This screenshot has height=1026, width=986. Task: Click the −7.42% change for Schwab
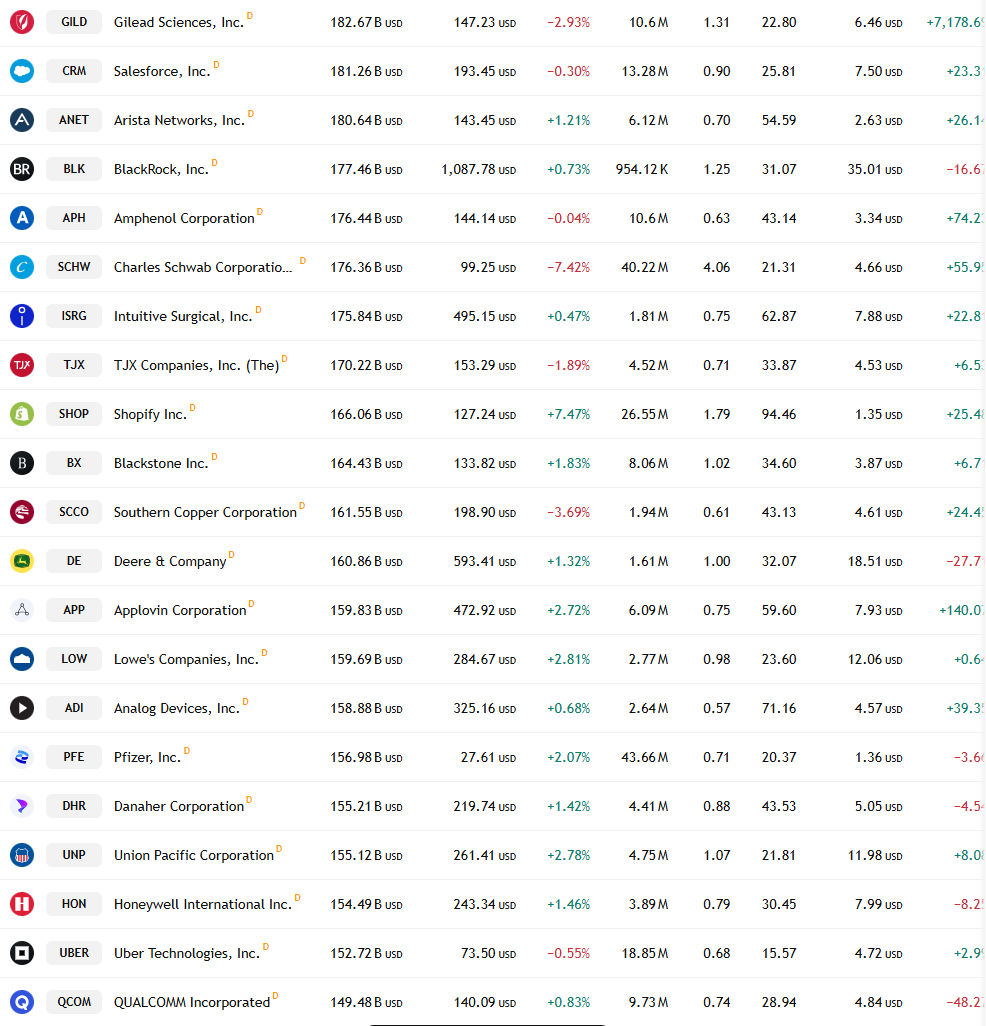click(569, 268)
